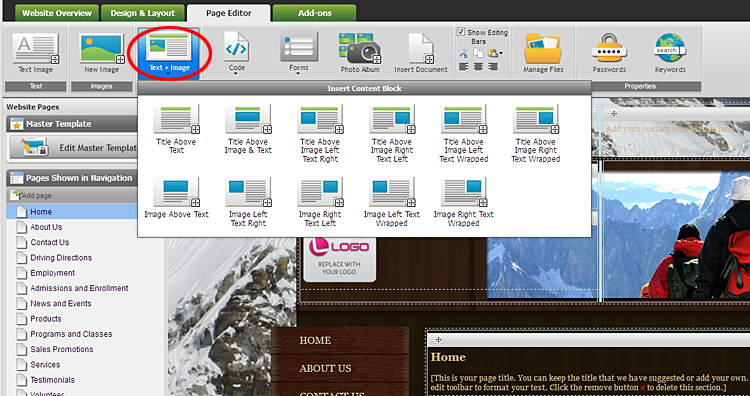Insert Image Right Text Left block
The height and width of the screenshot is (396, 750).
pos(320,202)
